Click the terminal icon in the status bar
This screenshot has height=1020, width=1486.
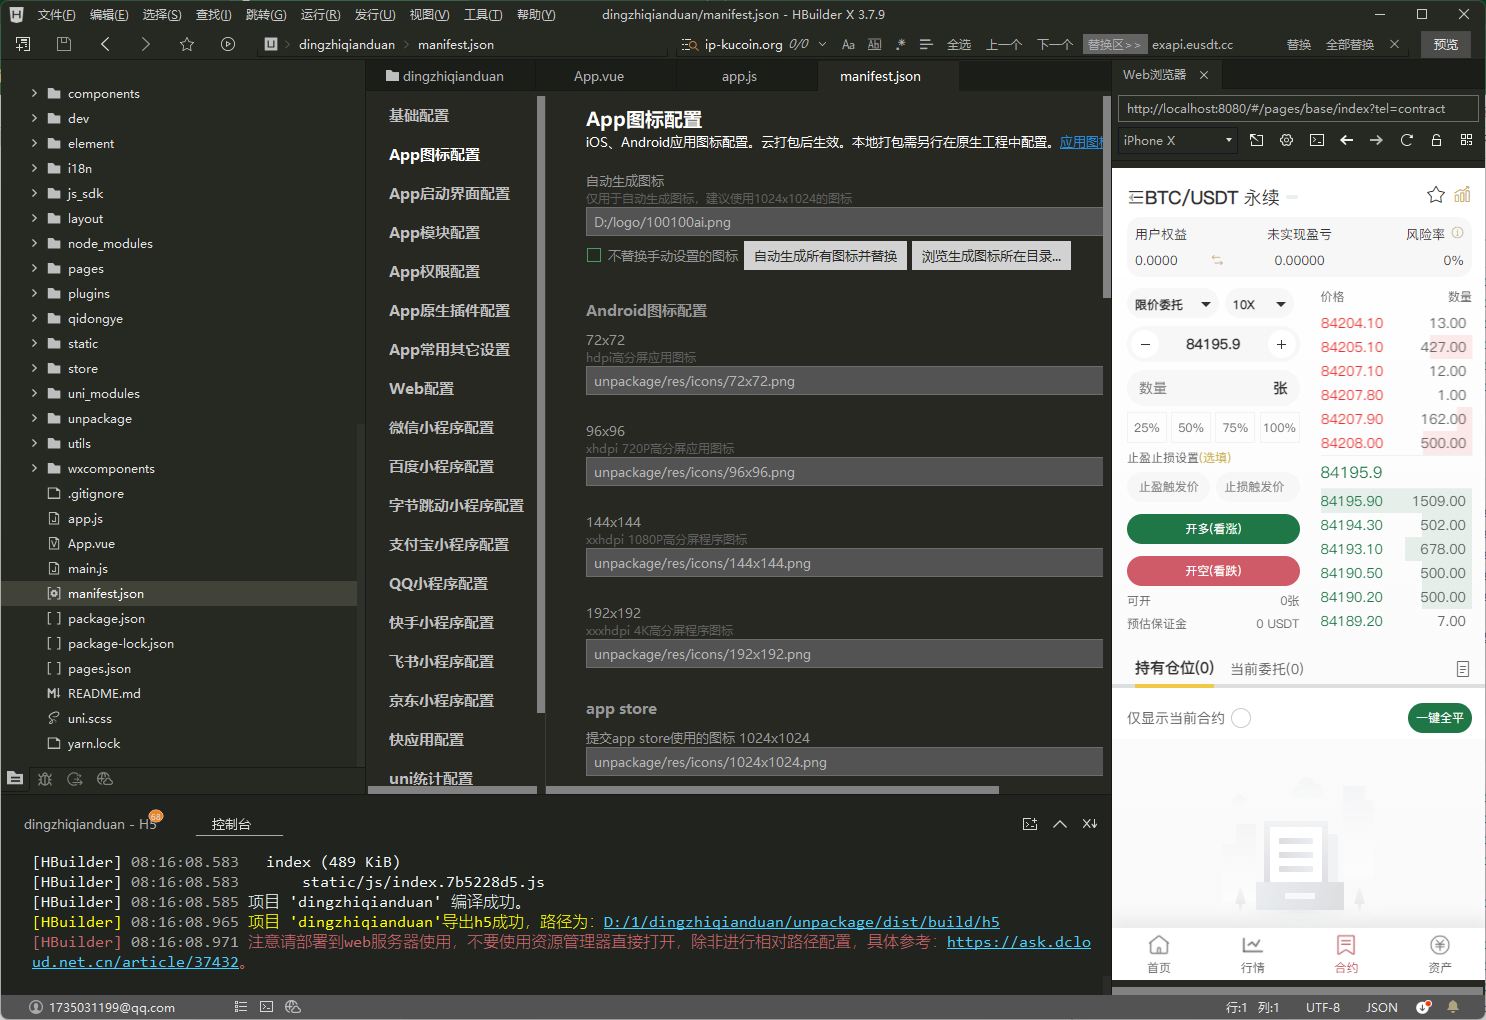[266, 1007]
